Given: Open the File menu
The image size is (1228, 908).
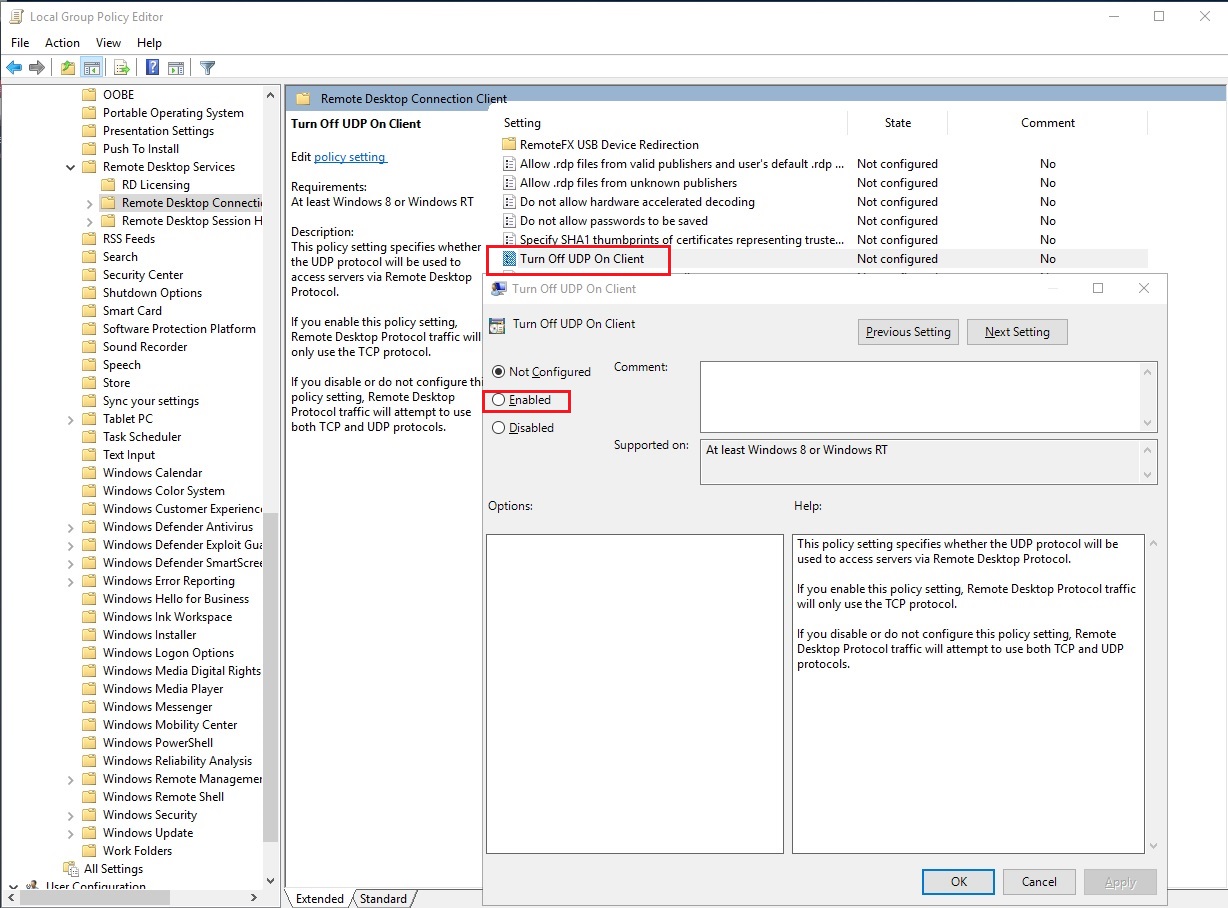Looking at the screenshot, I should pyautogui.click(x=20, y=43).
